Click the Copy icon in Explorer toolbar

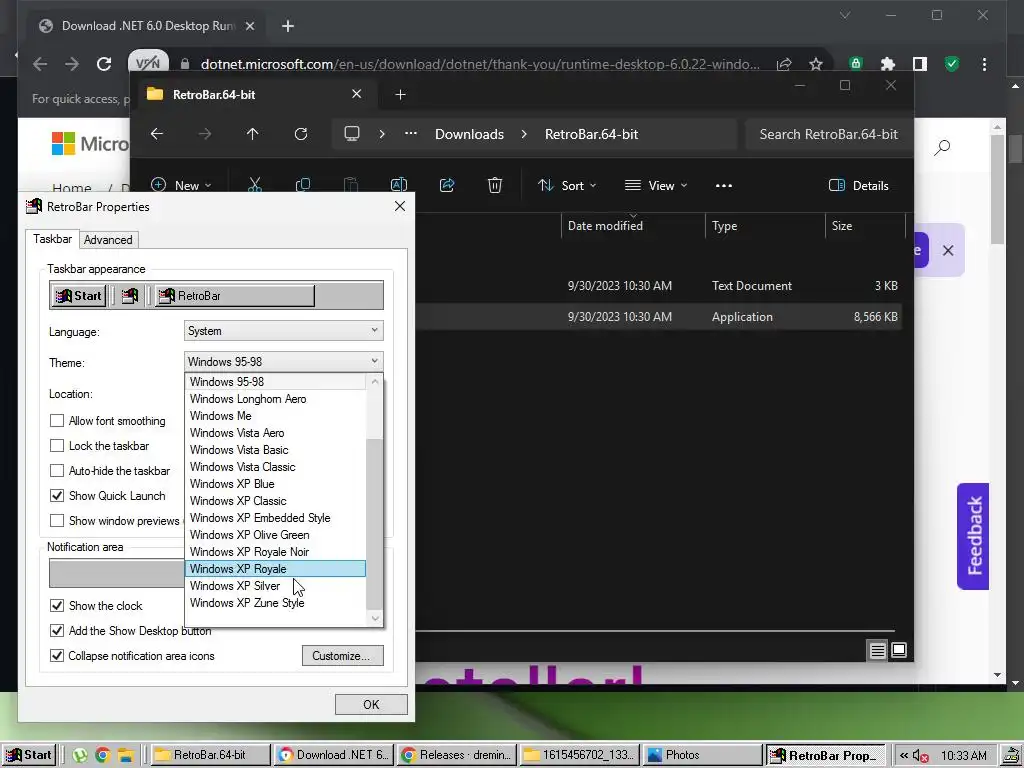[x=303, y=185]
